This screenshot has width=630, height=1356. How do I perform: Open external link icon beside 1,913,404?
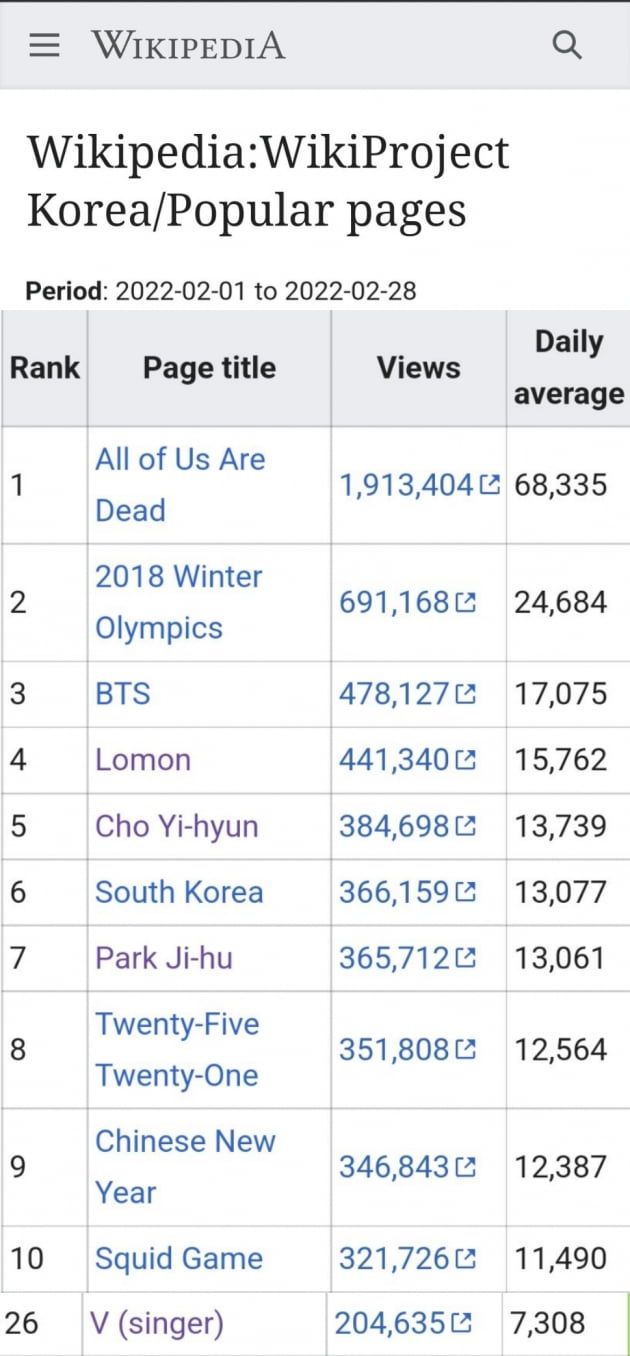(x=489, y=486)
